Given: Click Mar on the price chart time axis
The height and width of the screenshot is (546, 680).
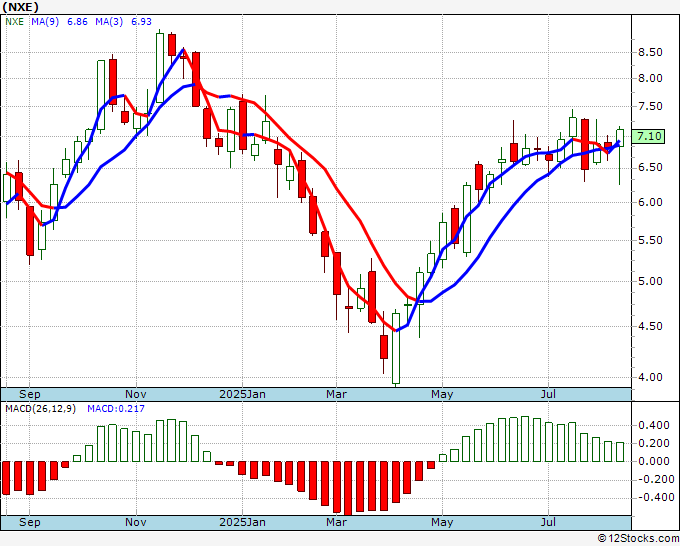Looking at the screenshot, I should coord(337,394).
